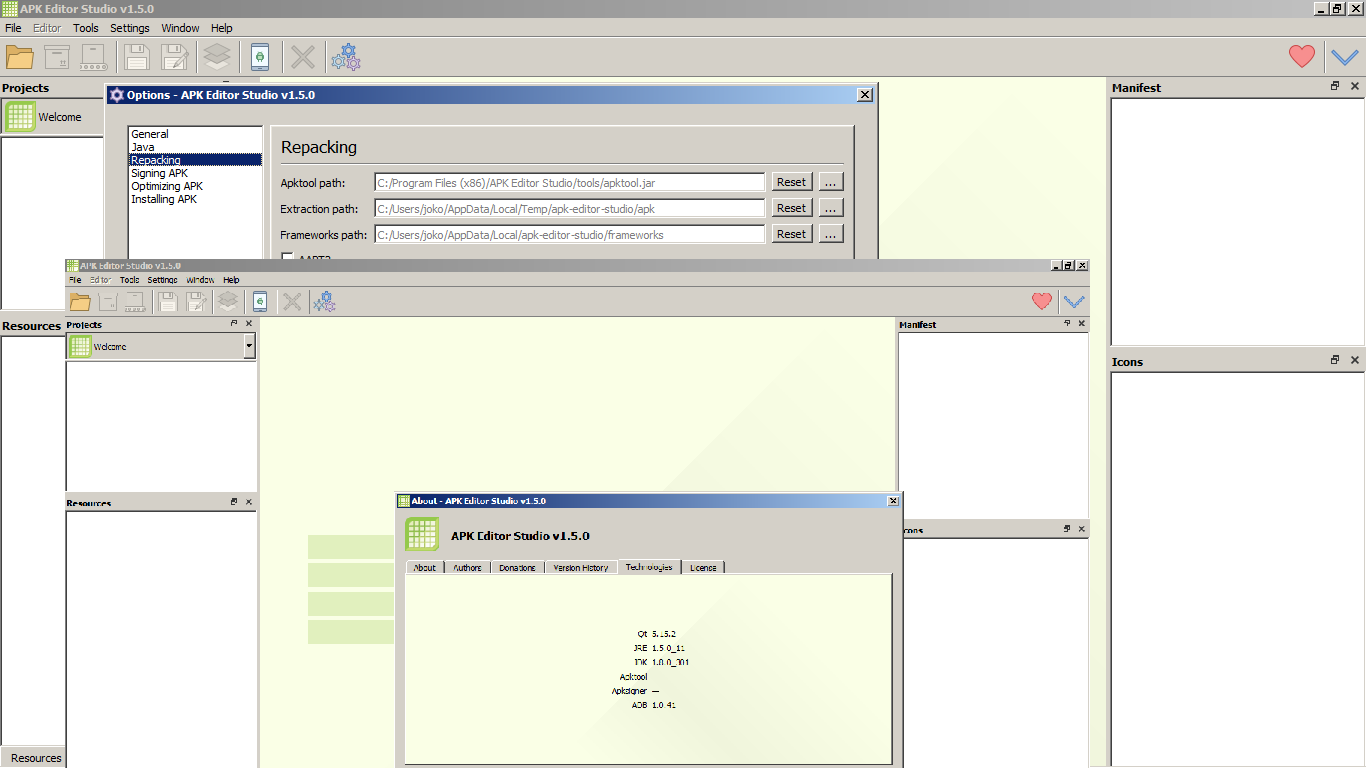Screen dimensions: 1366x768
Task: Click the archive box icon in main toolbar
Action: (x=57, y=57)
